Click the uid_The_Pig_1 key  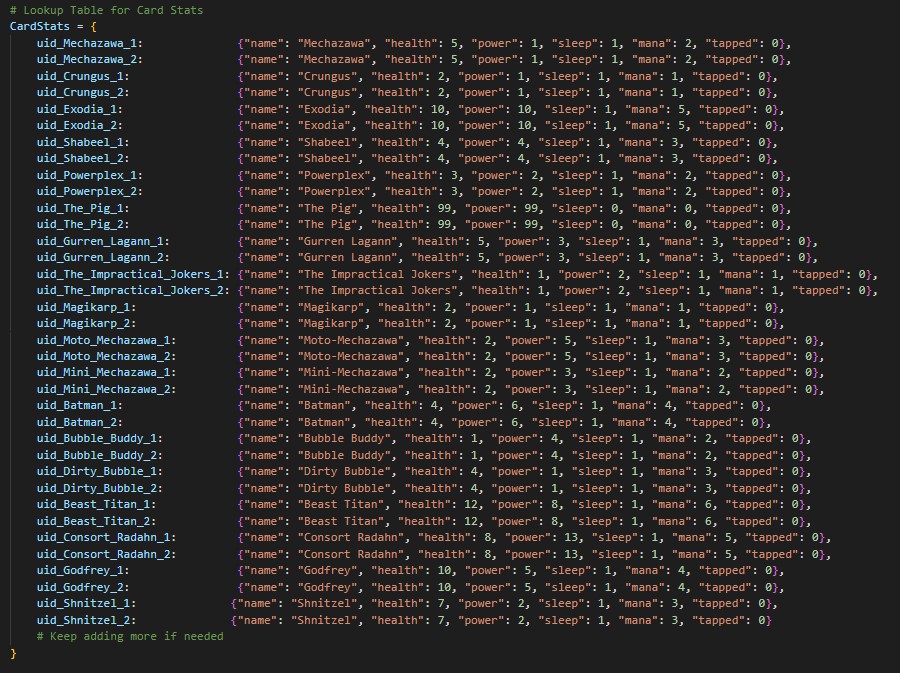[x=82, y=208]
